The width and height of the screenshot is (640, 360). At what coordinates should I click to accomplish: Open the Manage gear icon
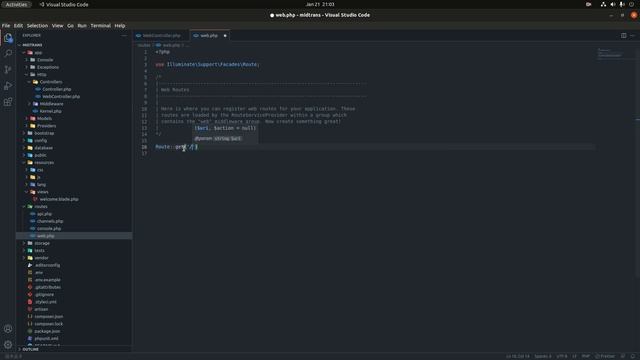coord(8,344)
